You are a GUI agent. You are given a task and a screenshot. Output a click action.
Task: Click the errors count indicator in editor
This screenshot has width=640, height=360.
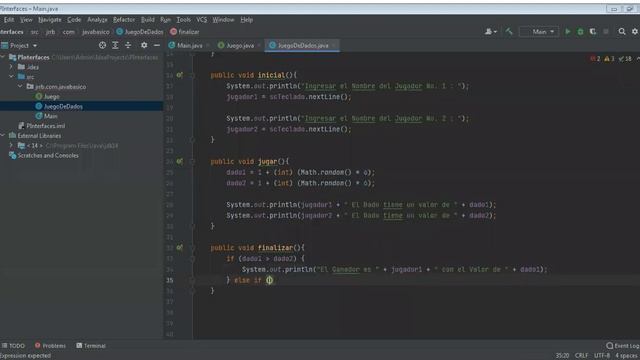[595, 59]
